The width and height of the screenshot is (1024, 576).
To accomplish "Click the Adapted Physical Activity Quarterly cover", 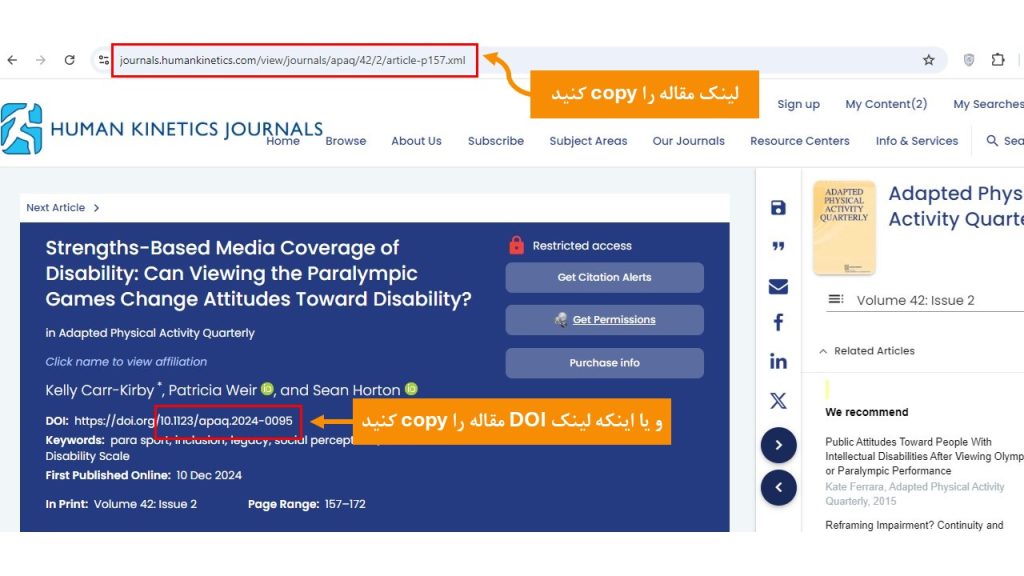I will pos(844,228).
